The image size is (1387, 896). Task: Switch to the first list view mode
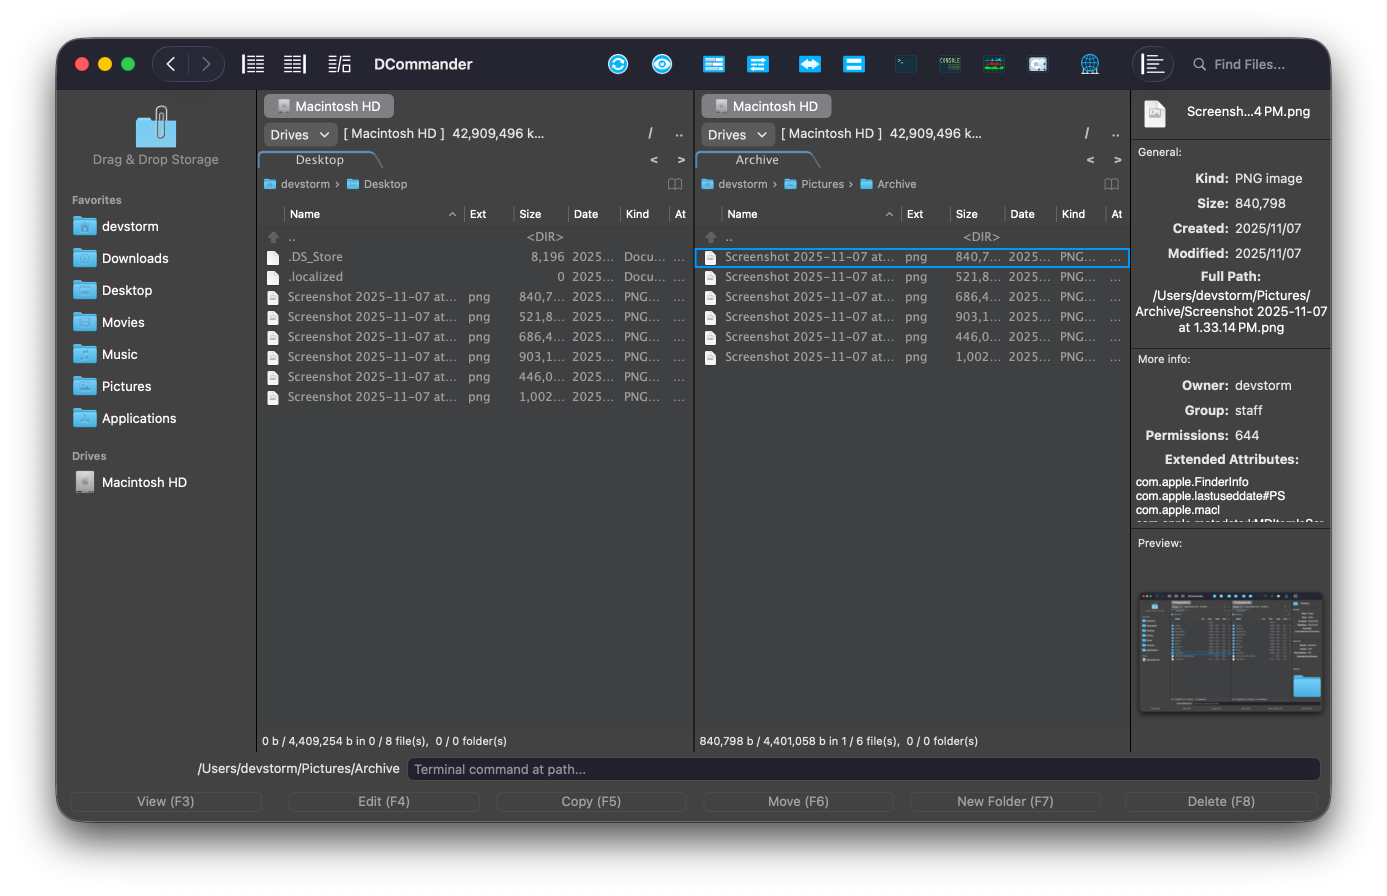tap(254, 64)
